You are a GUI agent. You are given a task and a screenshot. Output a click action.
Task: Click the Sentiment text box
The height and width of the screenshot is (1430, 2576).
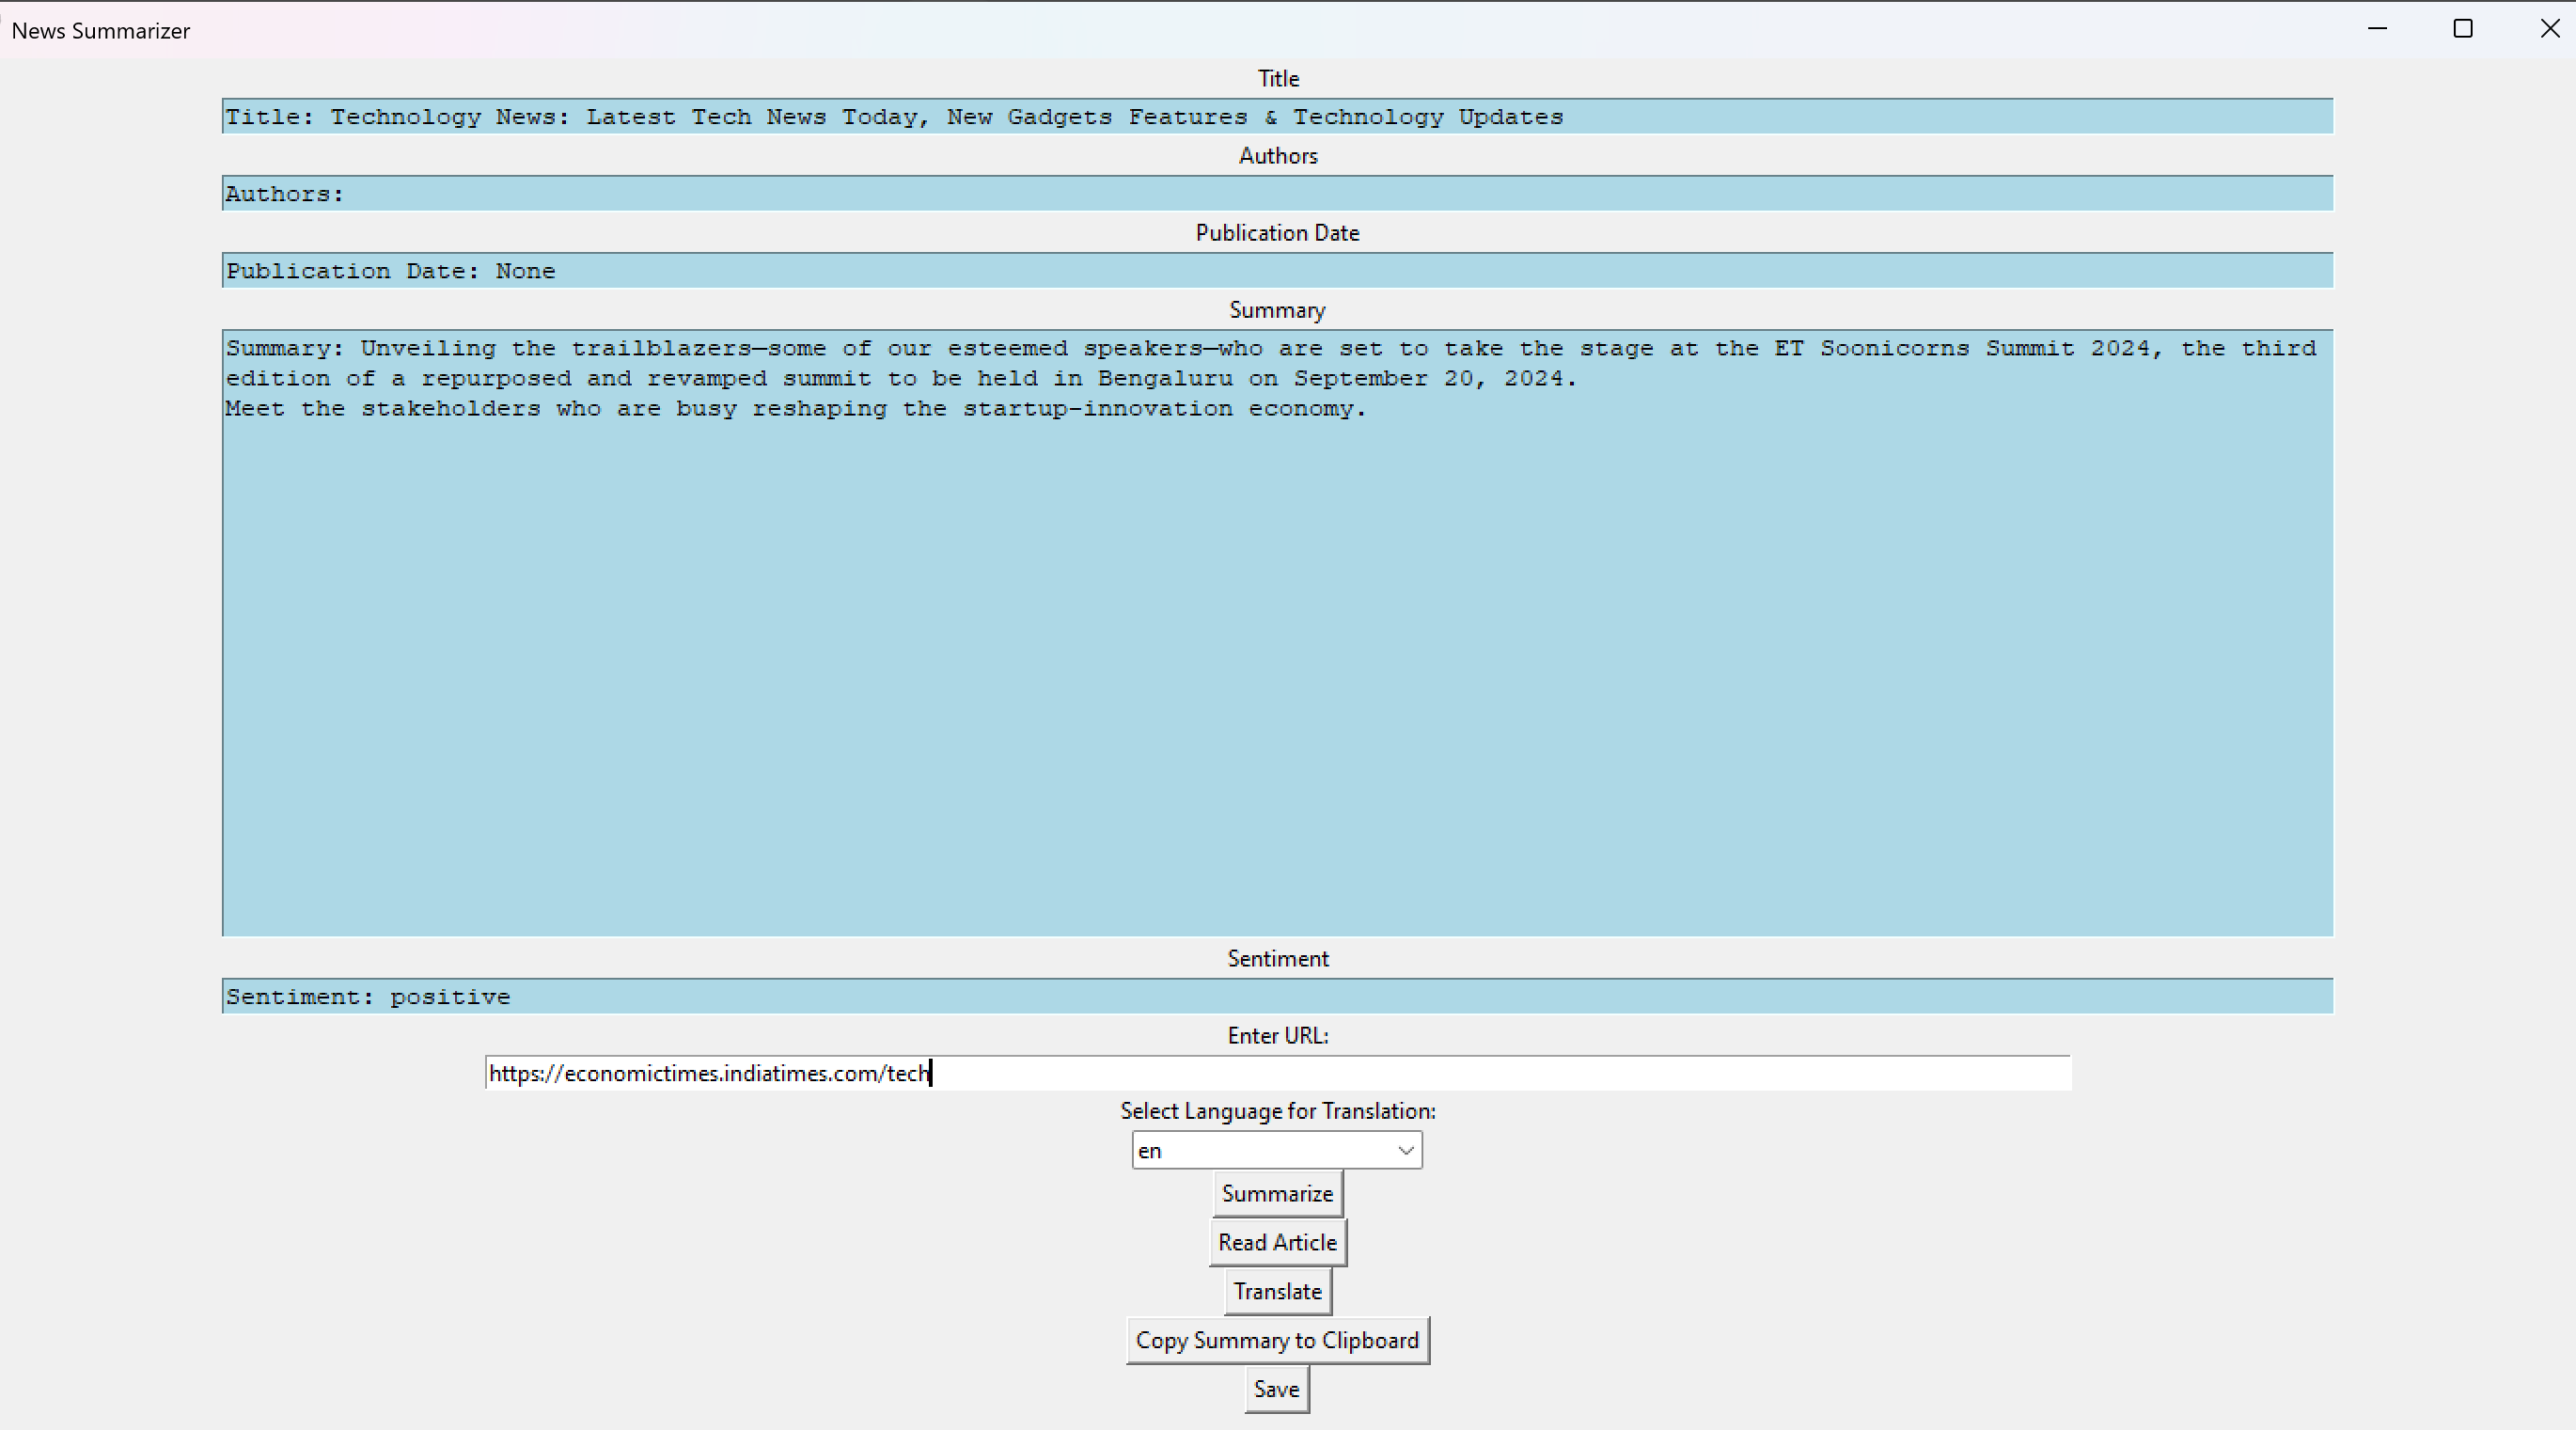1277,997
